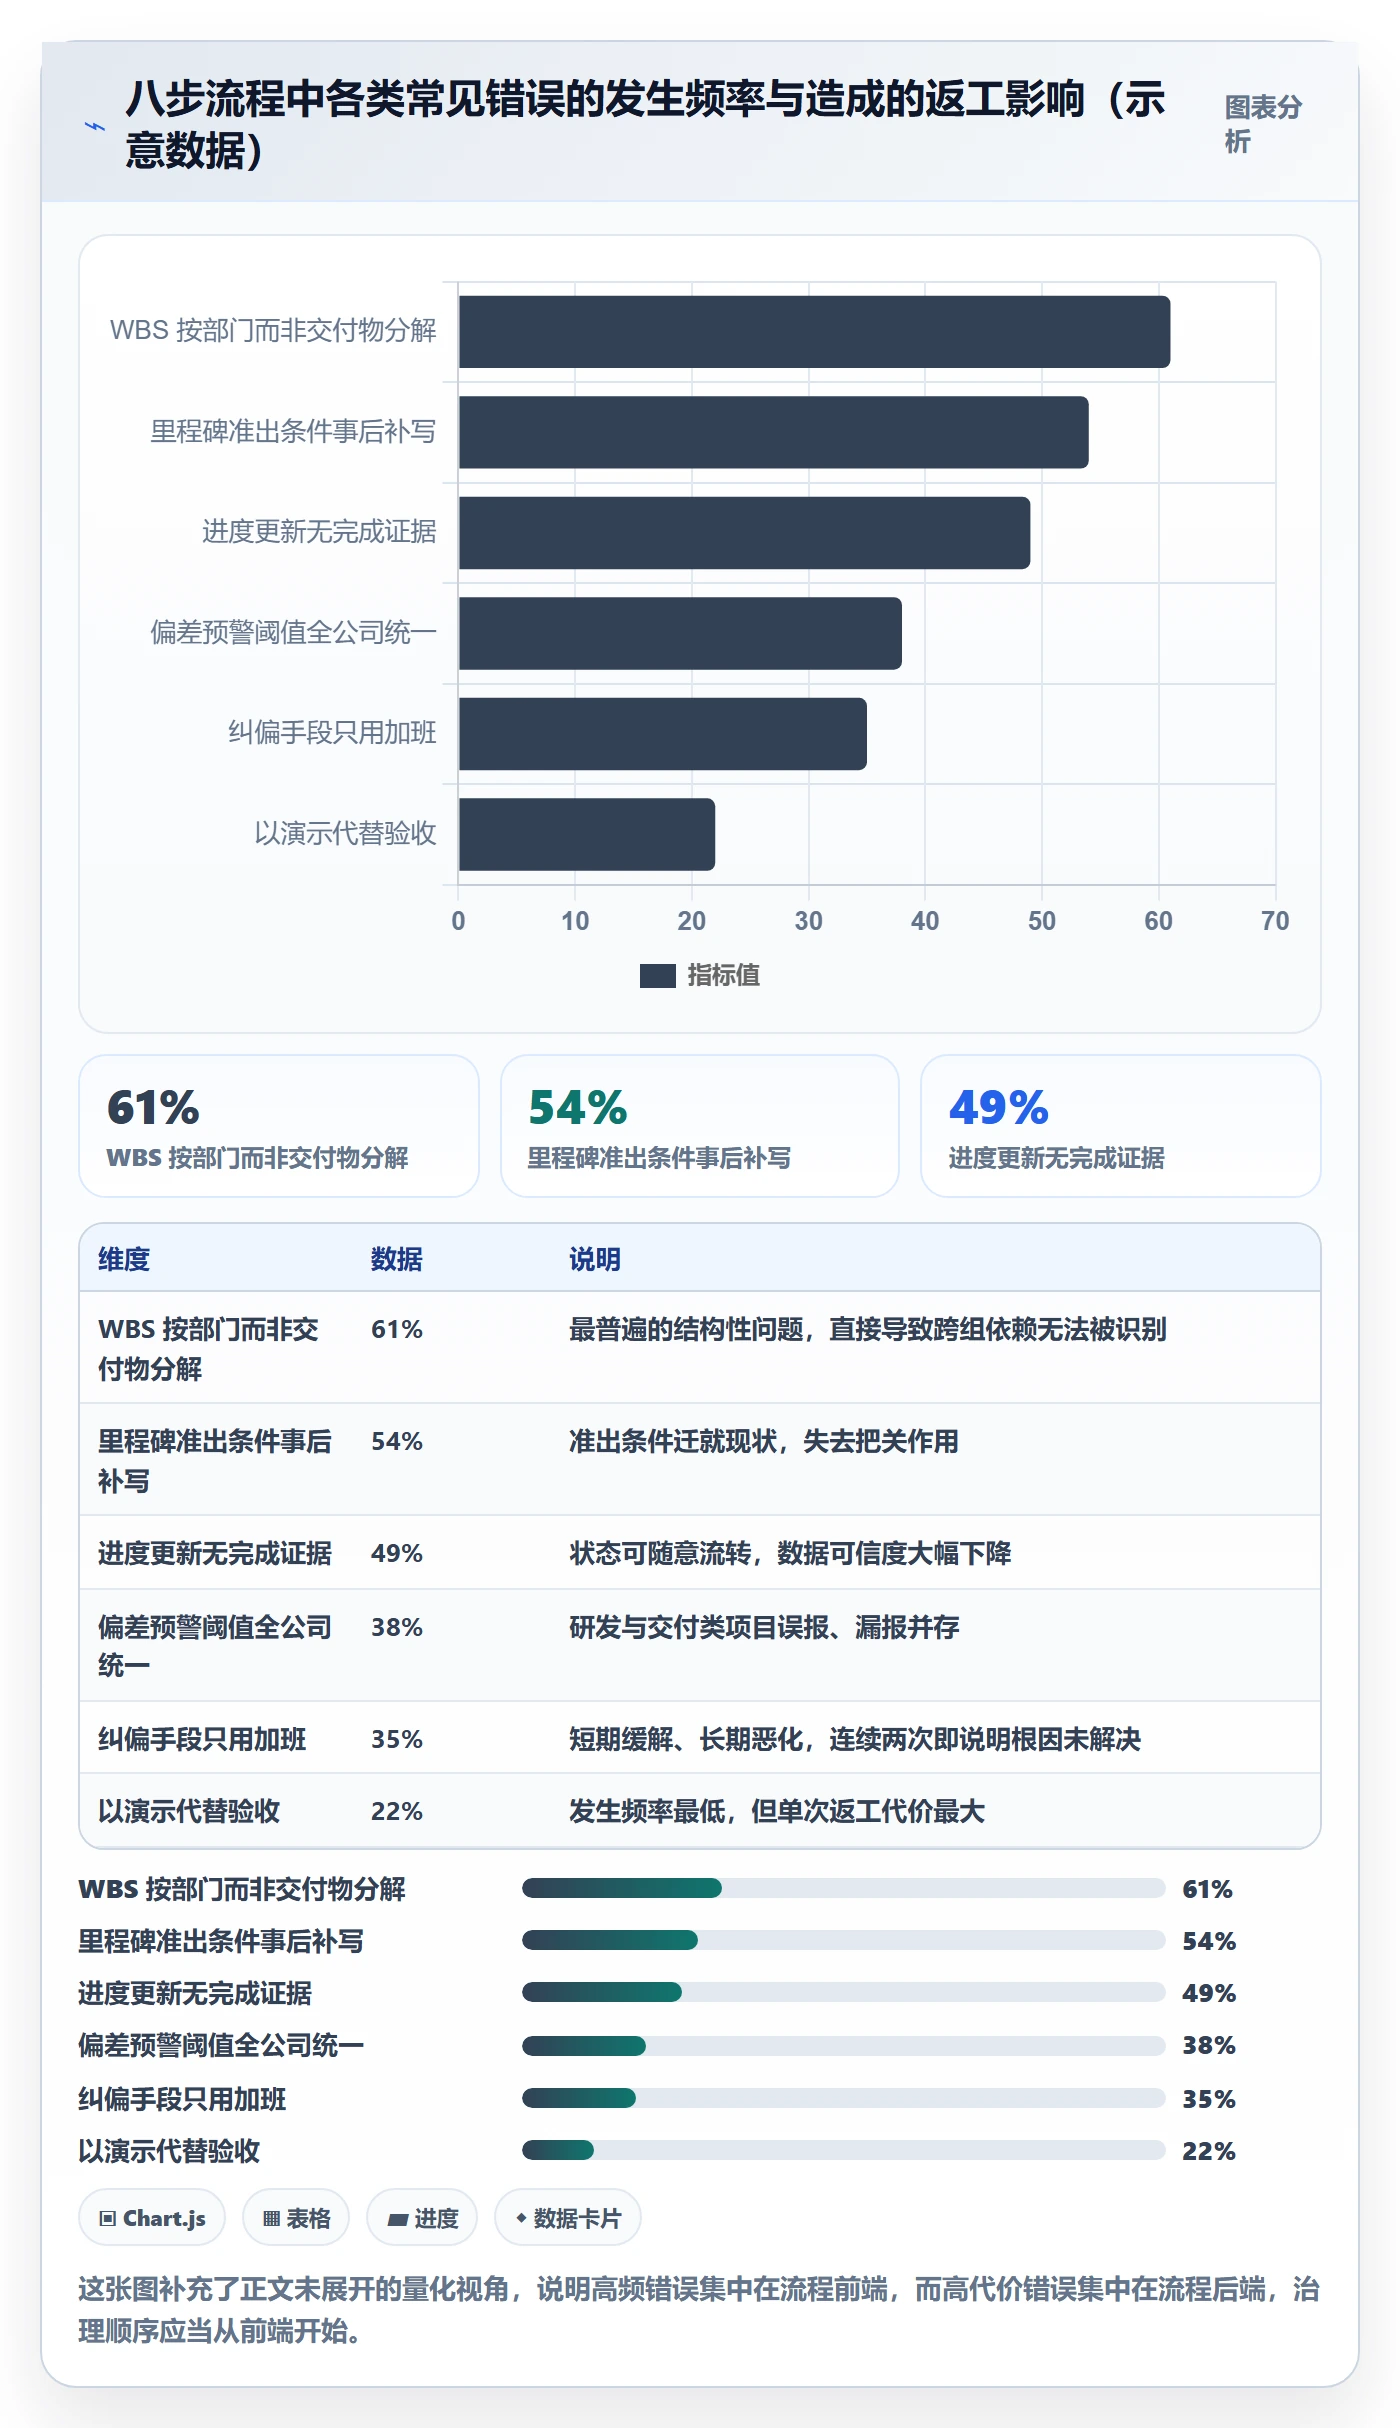1400x2428 pixels.
Task: Click the card title starting with 八步流程中
Action: click(646, 124)
